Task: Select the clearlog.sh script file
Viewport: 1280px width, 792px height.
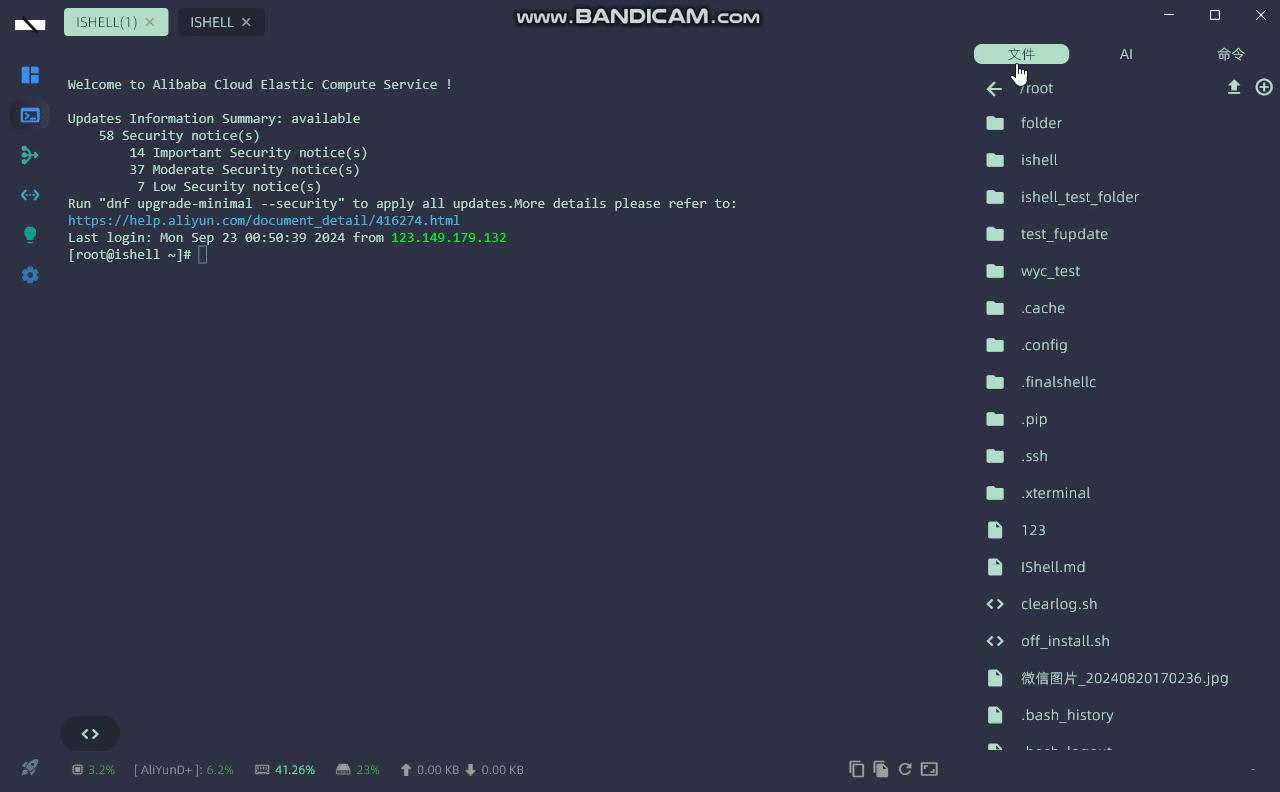Action: point(1059,604)
